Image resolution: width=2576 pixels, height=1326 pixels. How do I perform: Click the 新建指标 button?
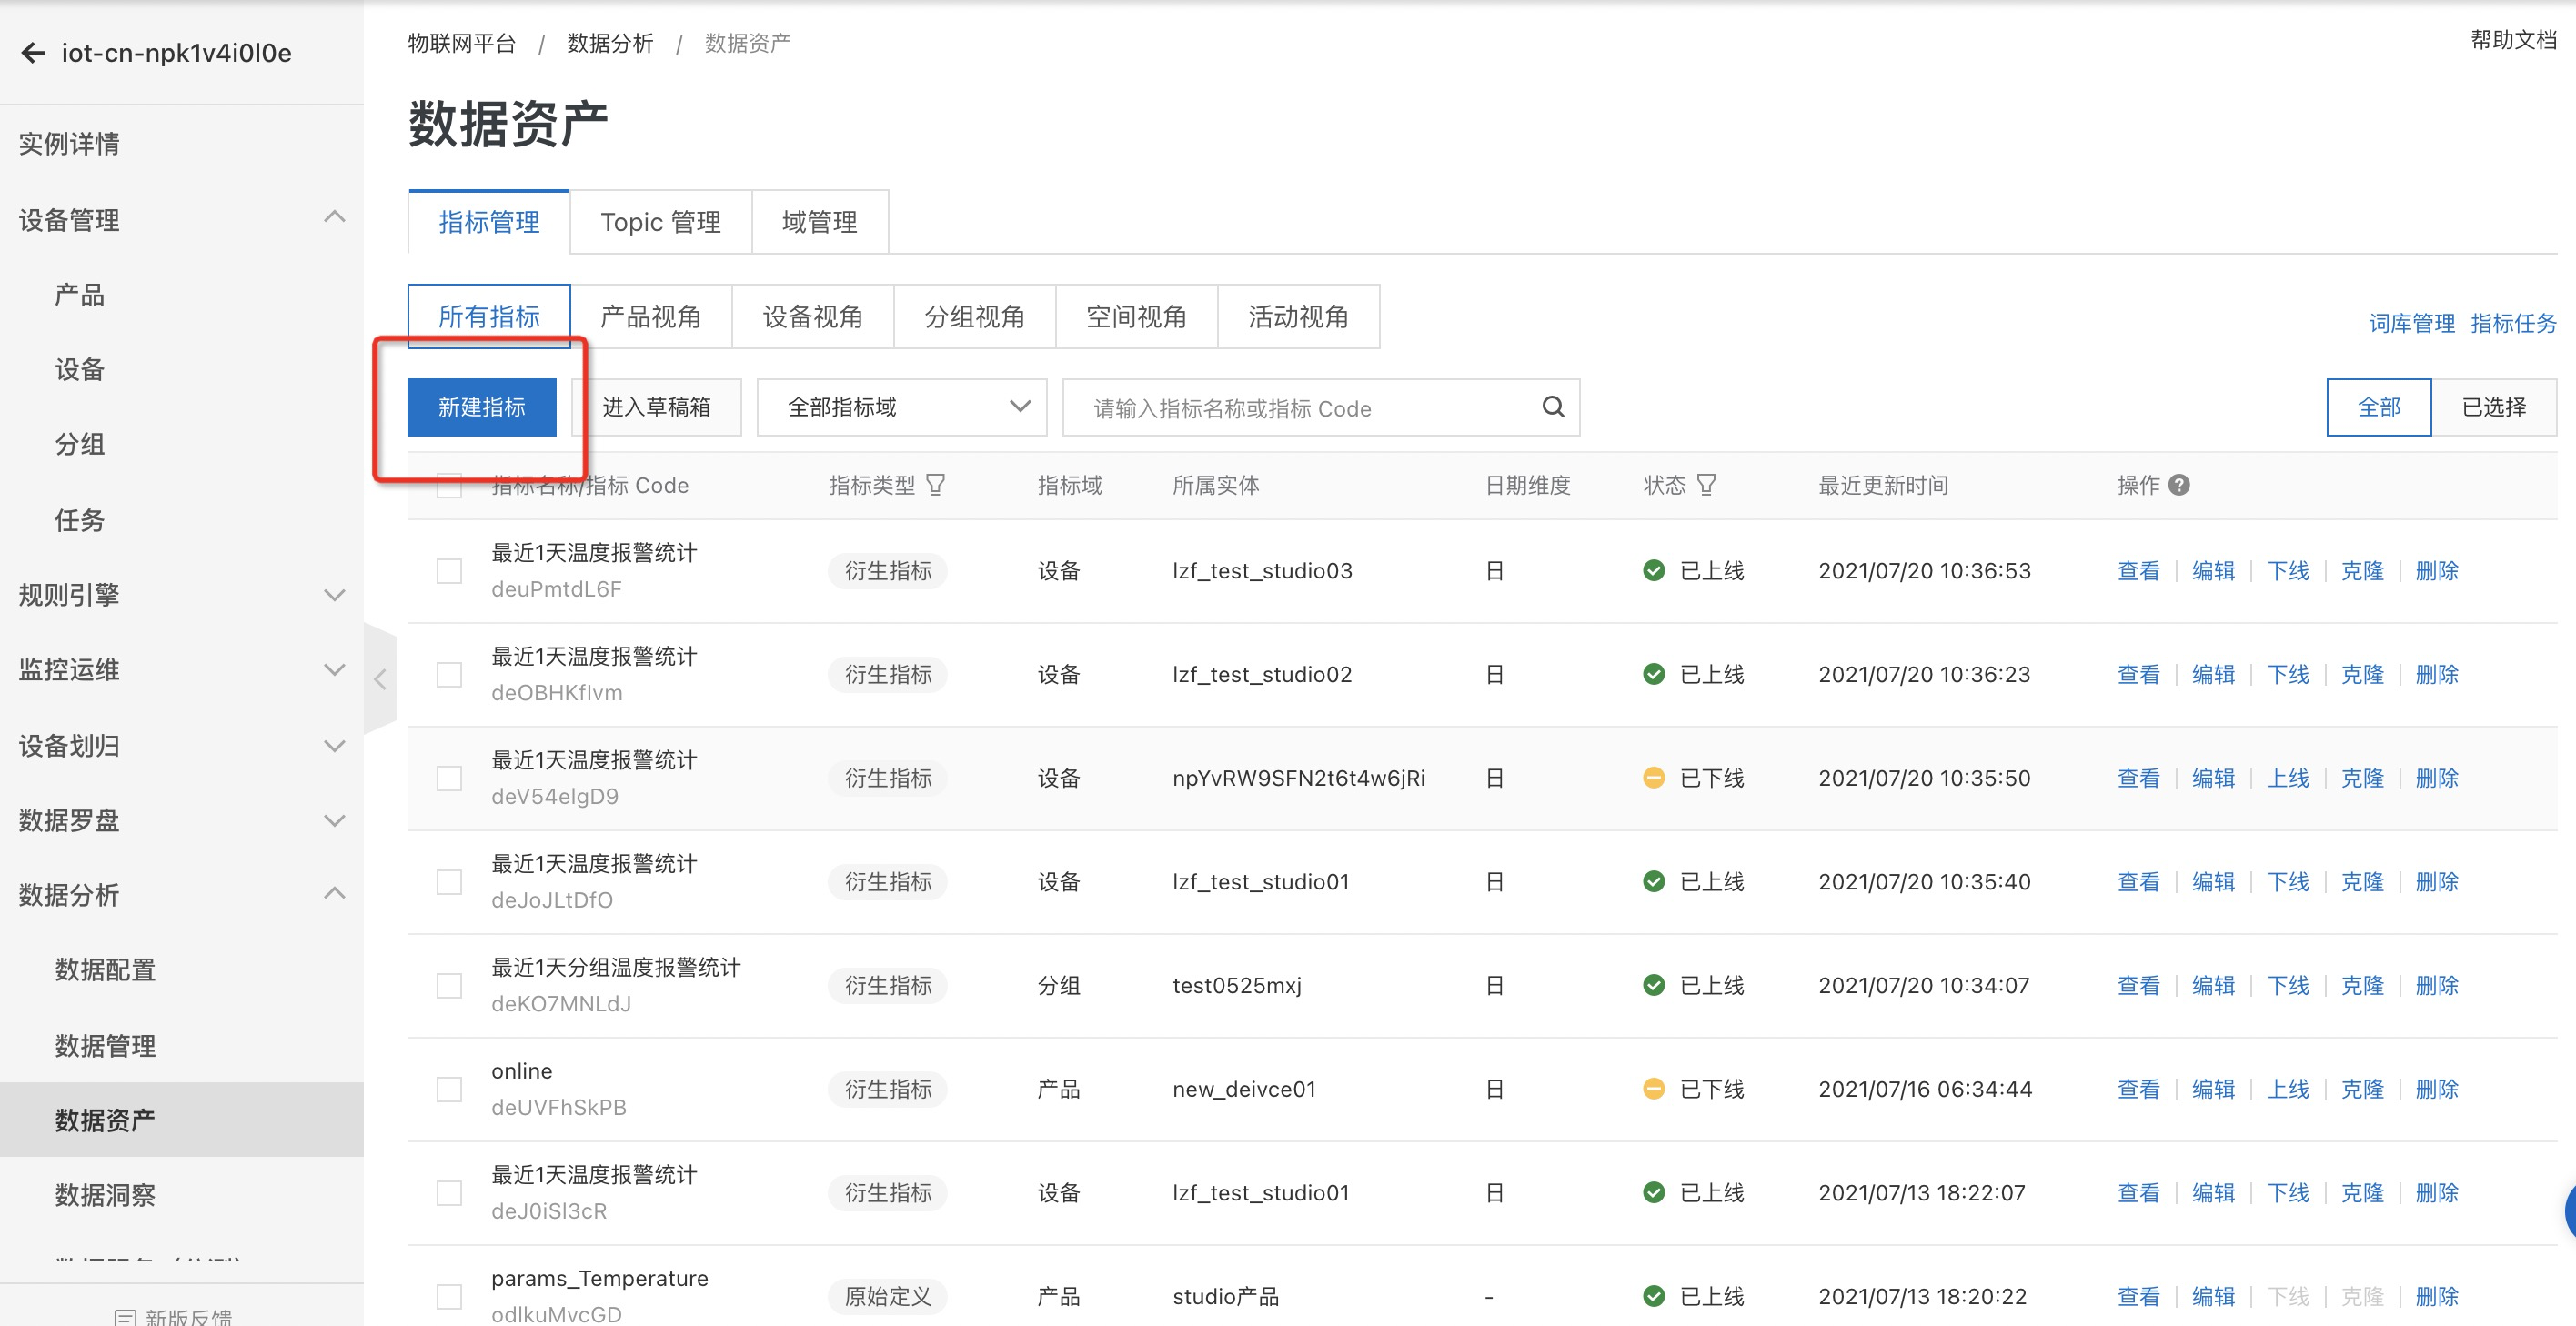(482, 407)
